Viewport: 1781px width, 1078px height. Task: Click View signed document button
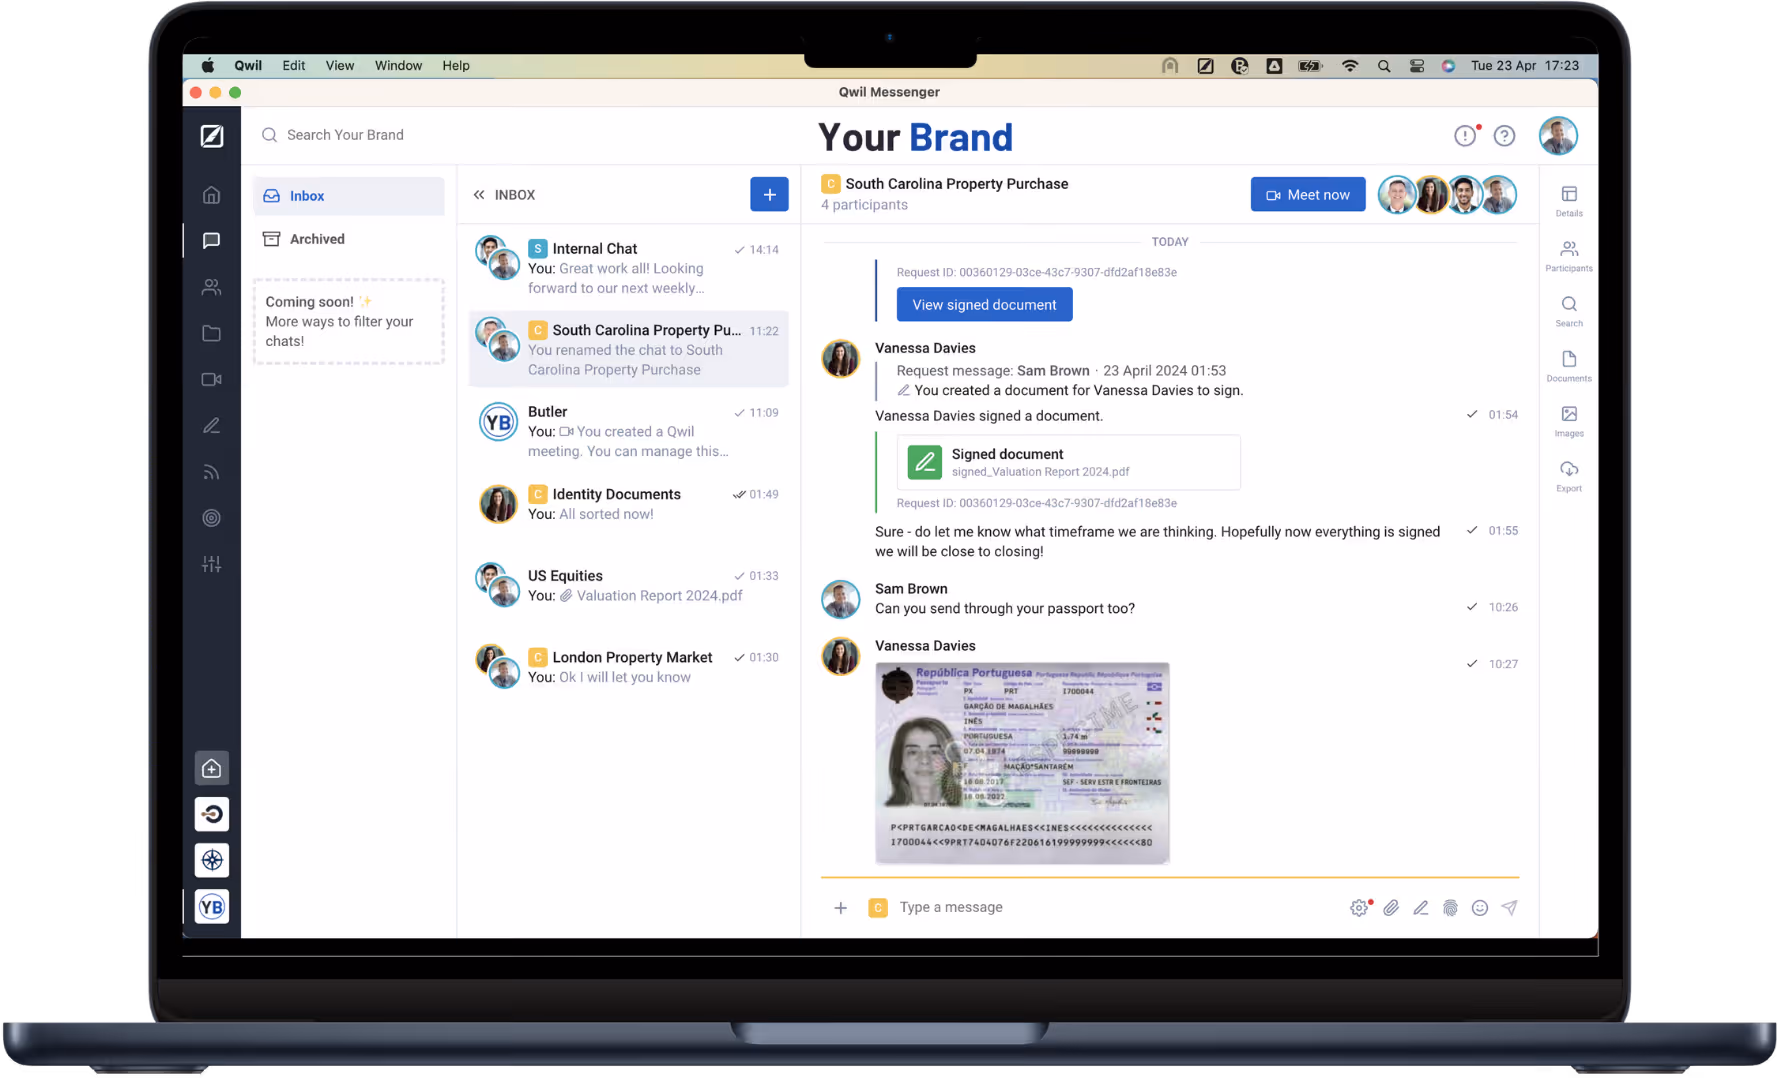point(984,305)
